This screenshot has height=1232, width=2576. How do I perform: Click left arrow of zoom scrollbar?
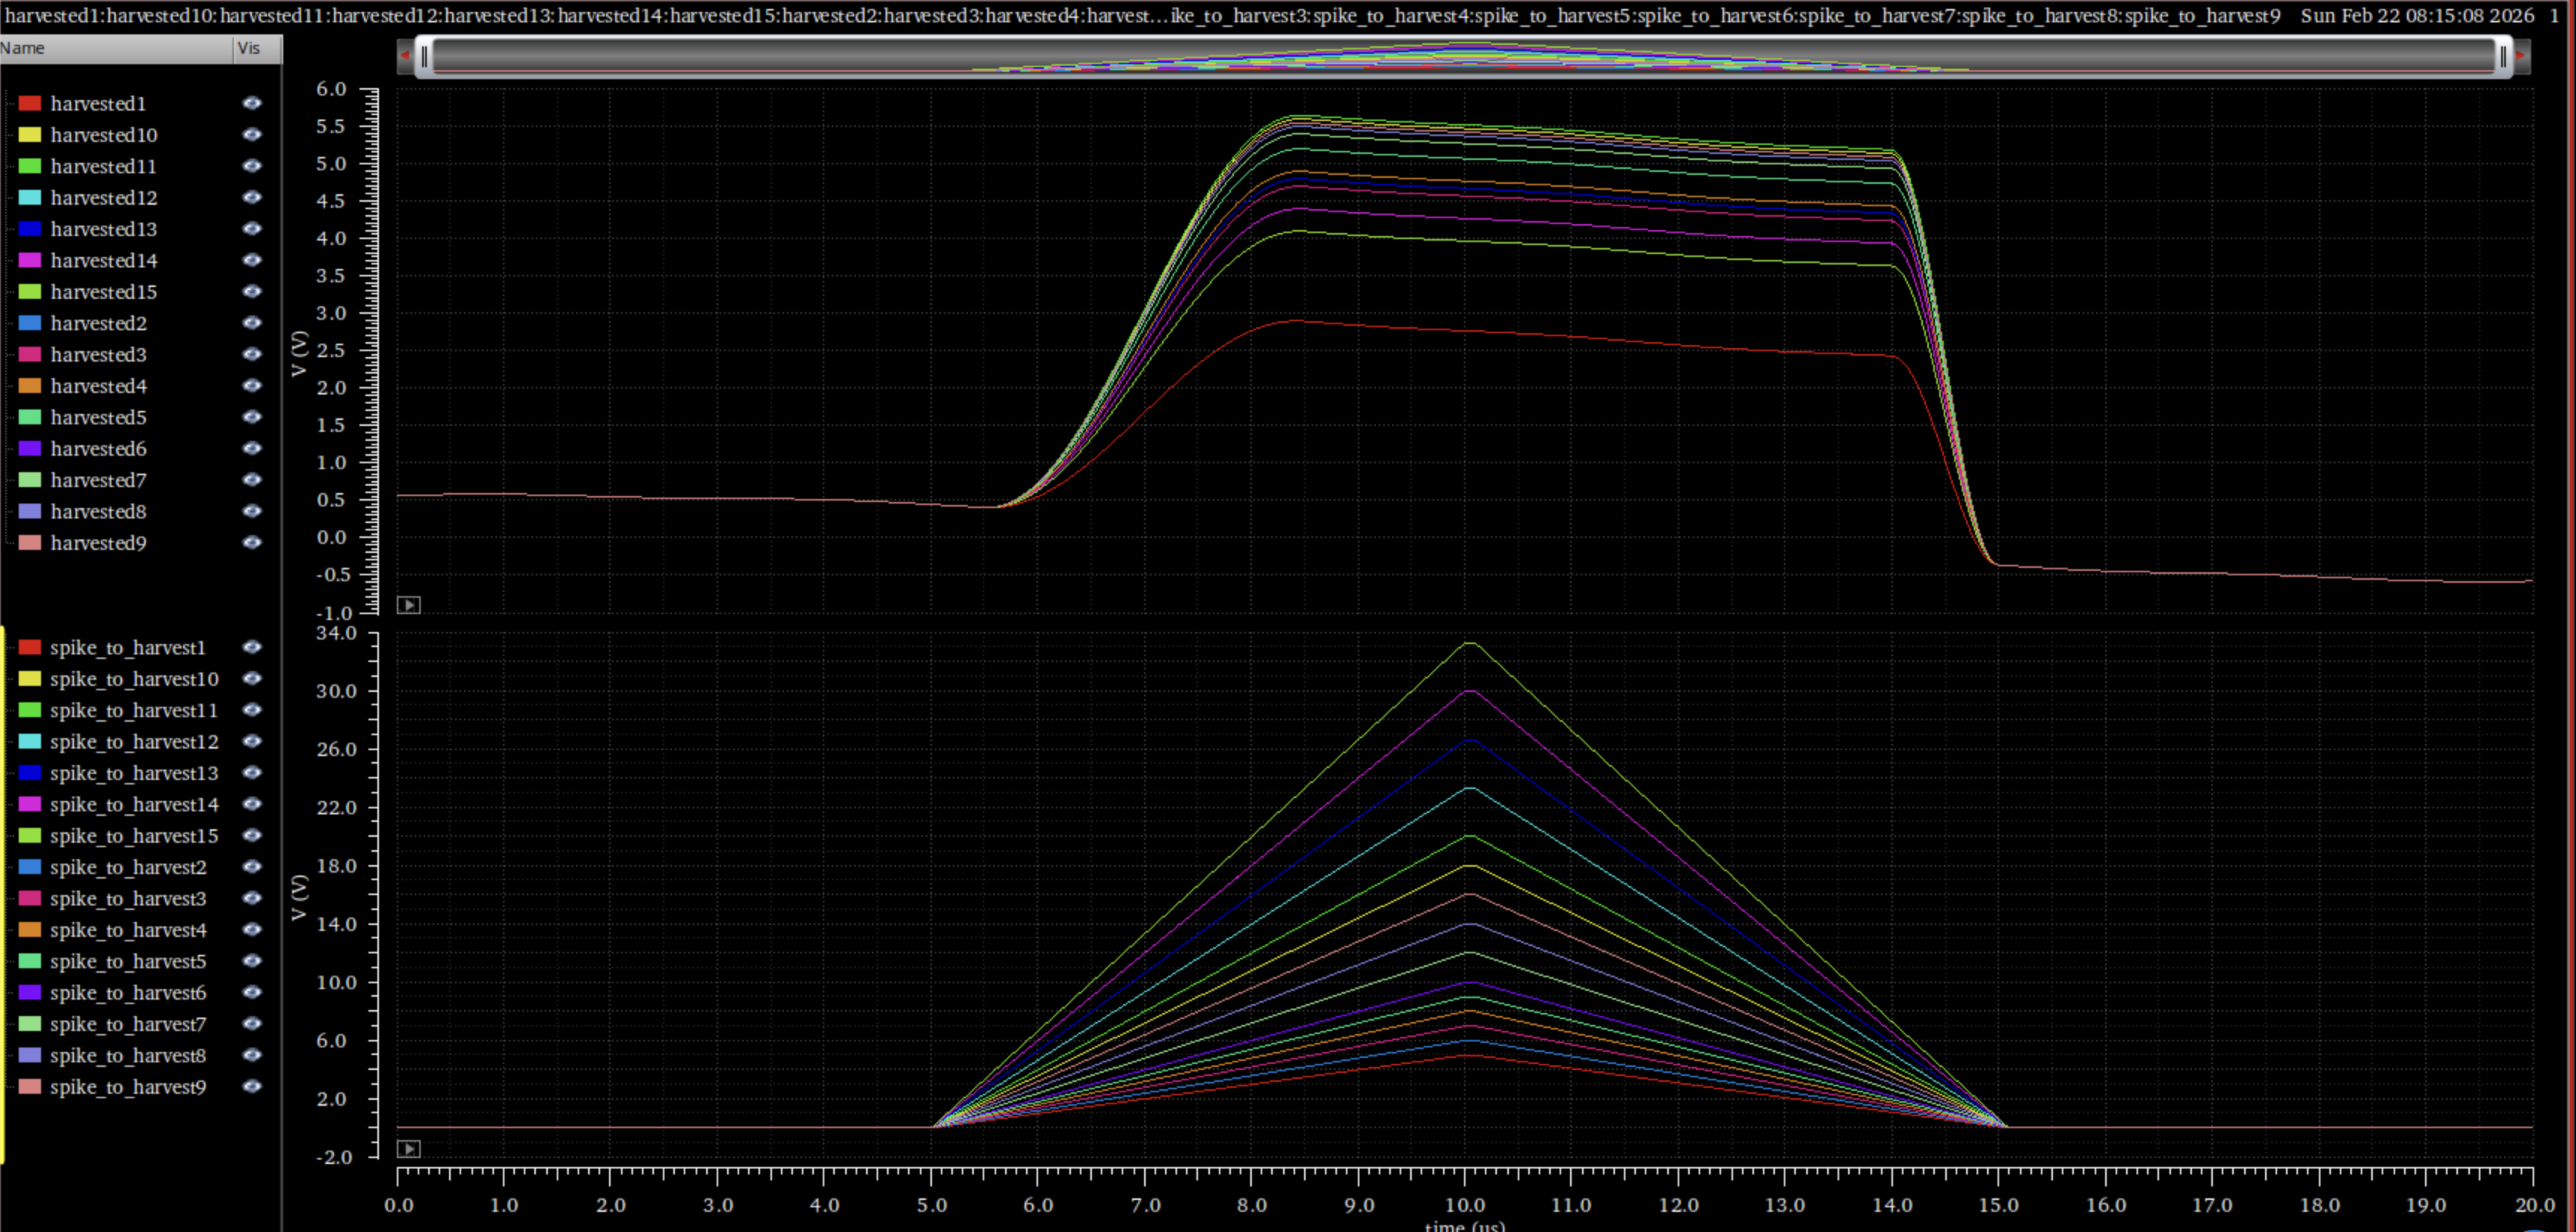[x=405, y=56]
